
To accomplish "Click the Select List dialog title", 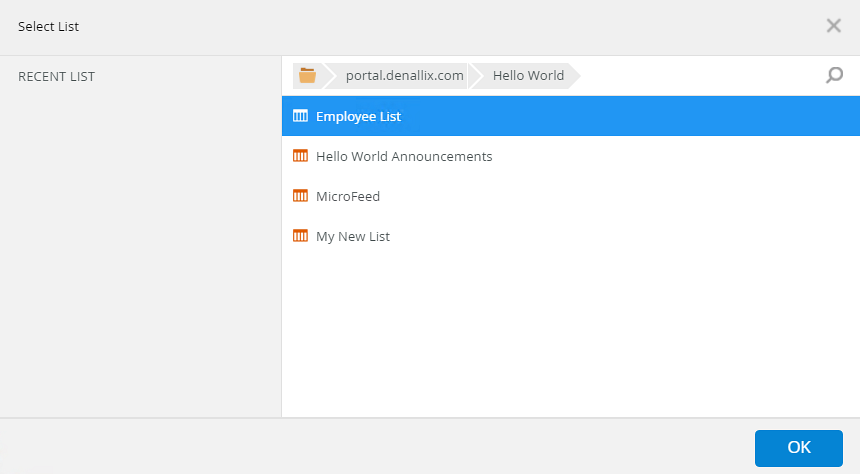I will tap(48, 27).
